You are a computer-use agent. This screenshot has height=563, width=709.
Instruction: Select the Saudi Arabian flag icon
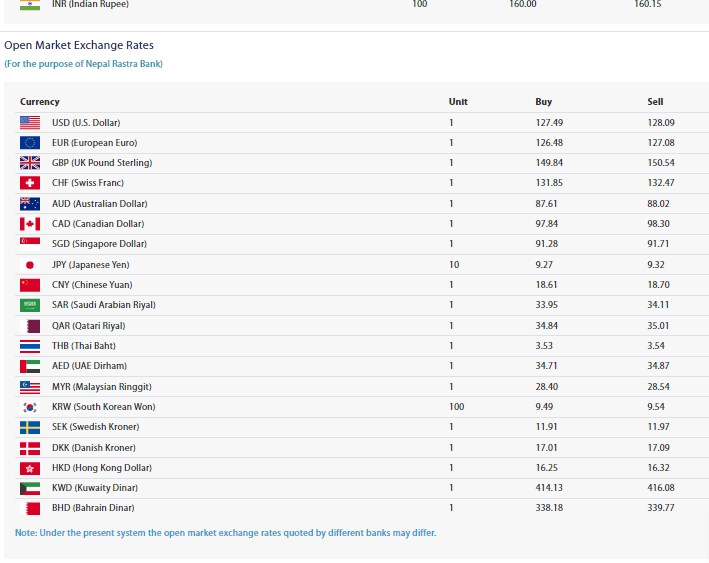coord(30,305)
